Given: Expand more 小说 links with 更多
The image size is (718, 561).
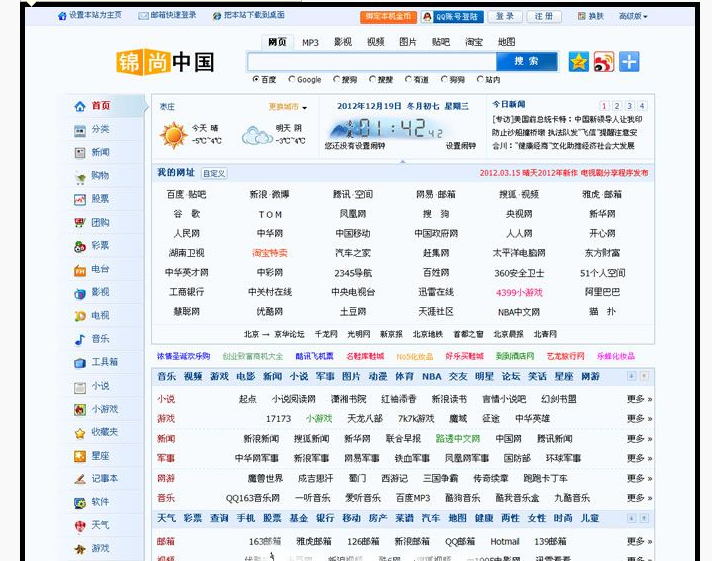Looking at the screenshot, I should [x=639, y=399].
